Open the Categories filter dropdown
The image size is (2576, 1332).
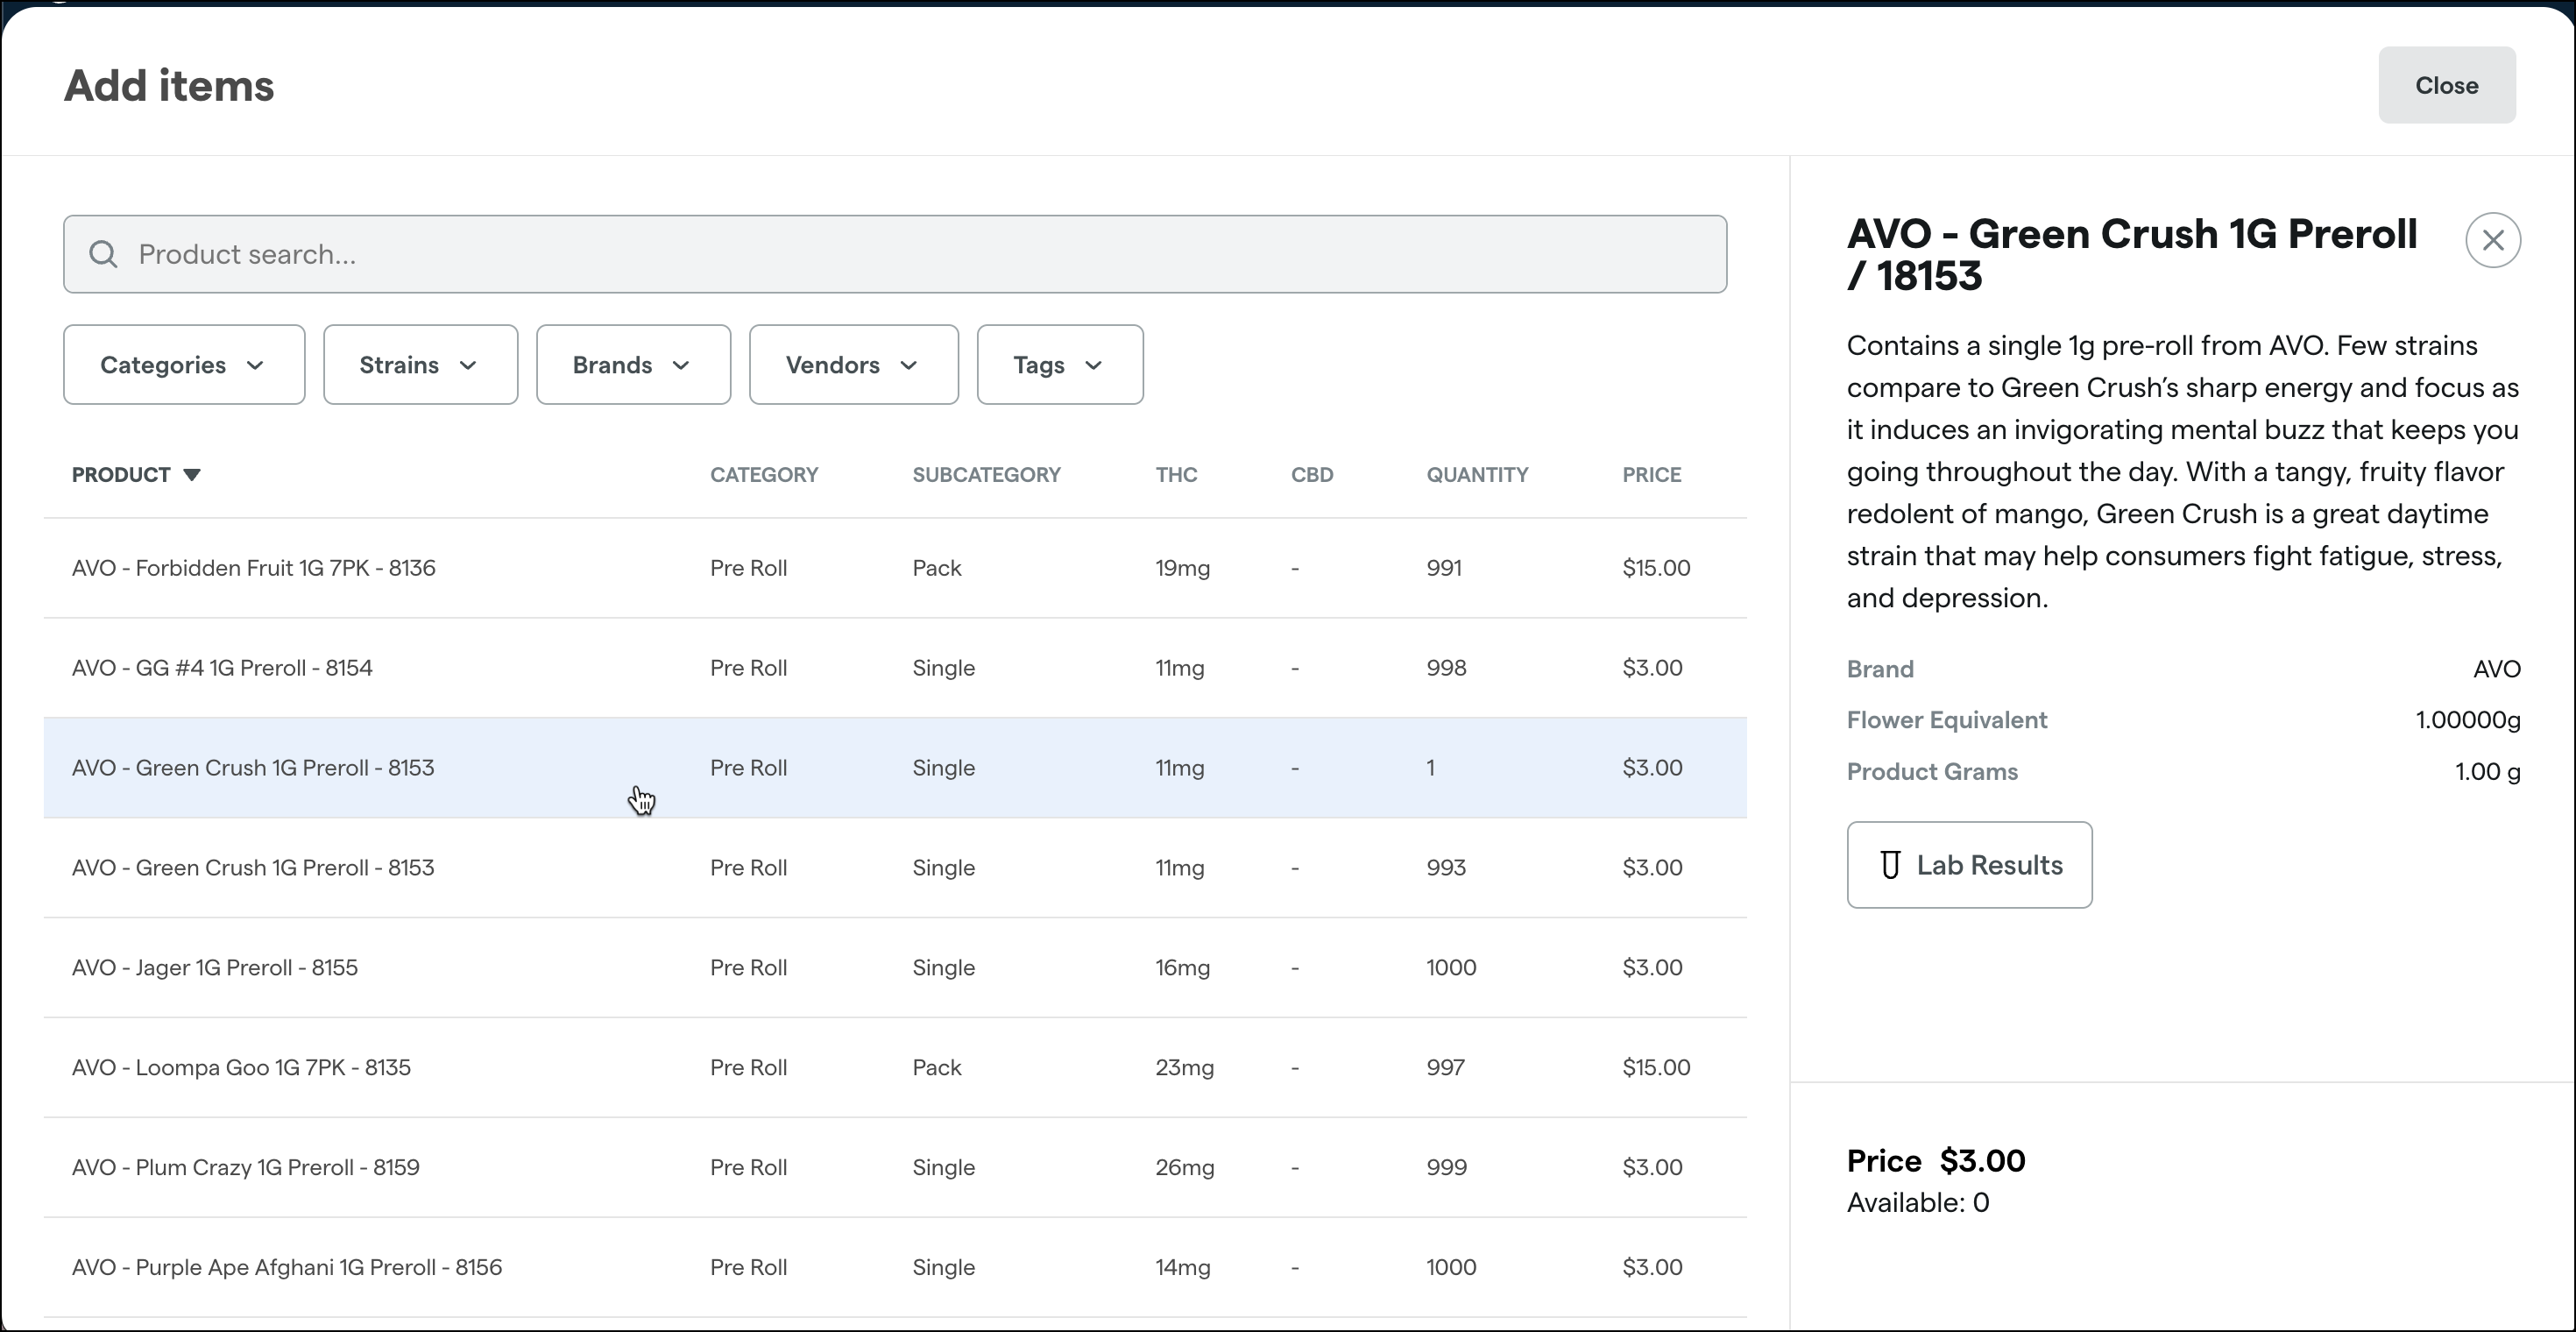click(x=184, y=365)
